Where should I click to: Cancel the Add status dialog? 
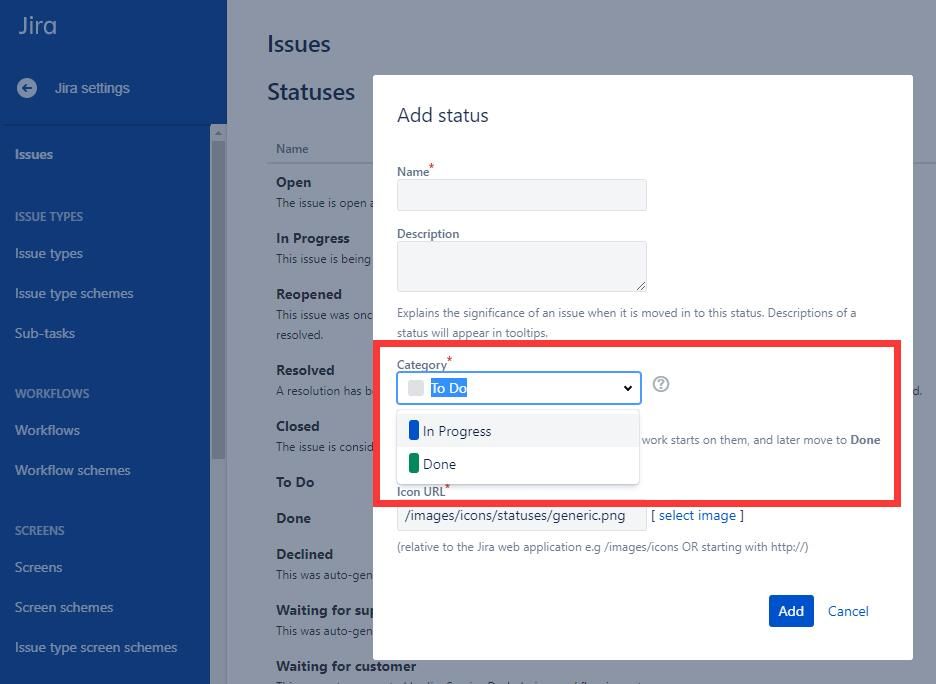click(848, 611)
